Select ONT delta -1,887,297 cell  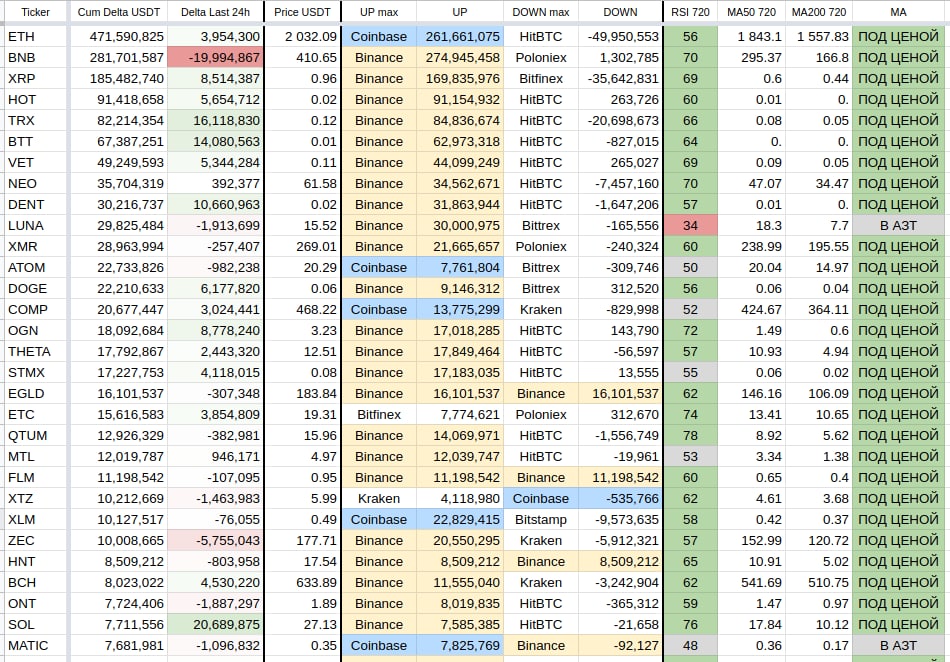tap(215, 604)
